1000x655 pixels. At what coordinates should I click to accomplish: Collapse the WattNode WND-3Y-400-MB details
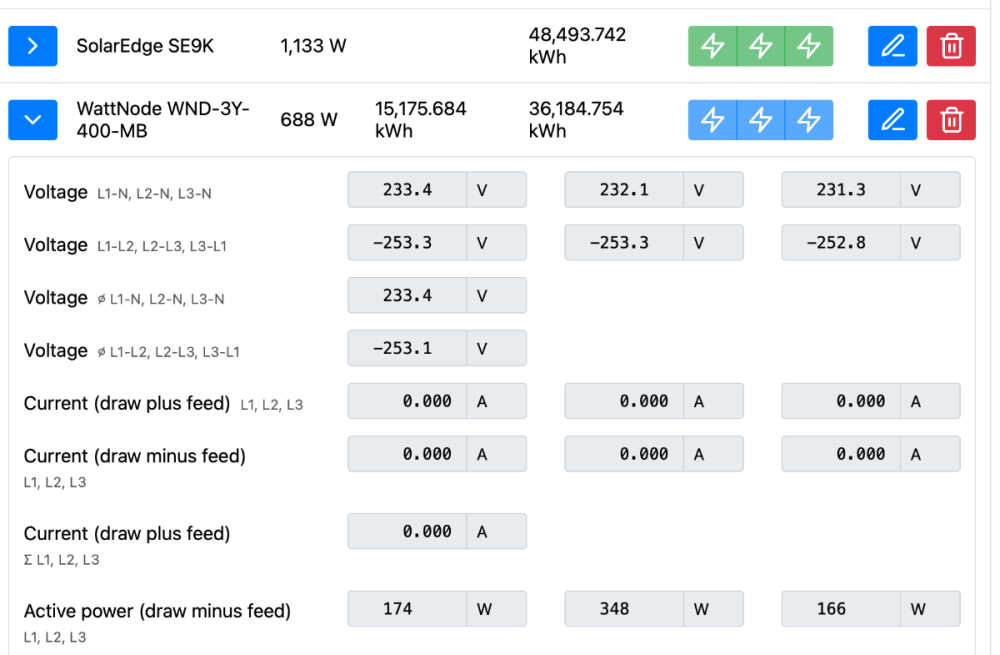coord(33,120)
